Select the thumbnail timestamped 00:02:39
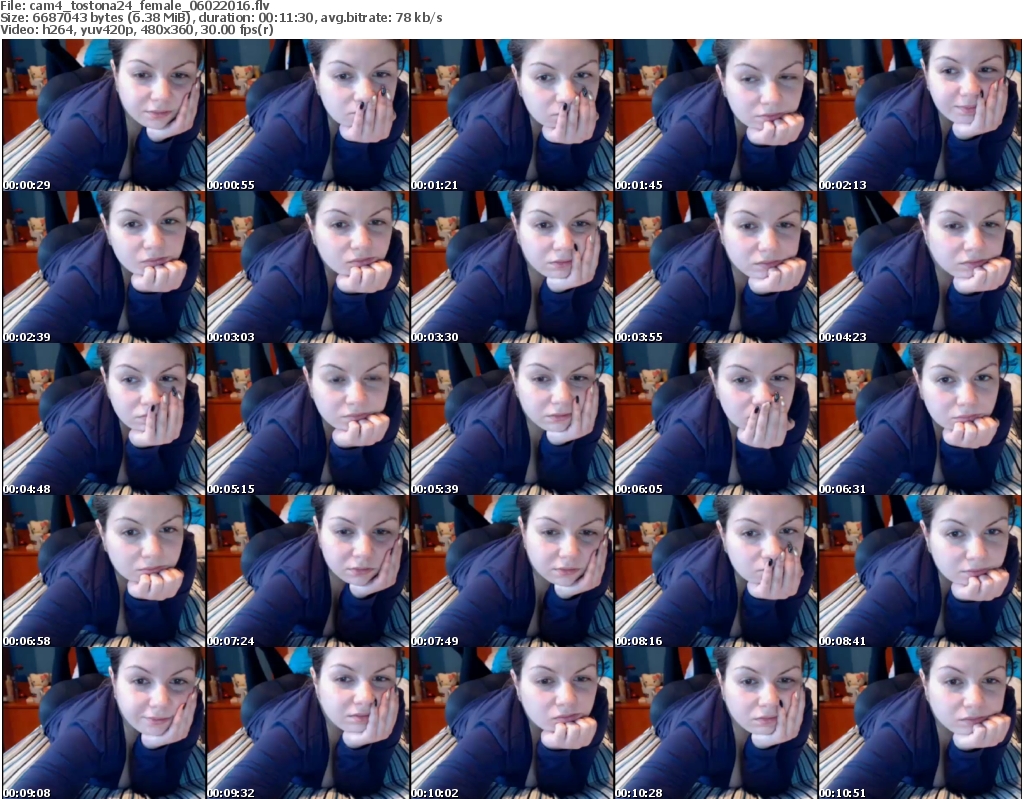The width and height of the screenshot is (1024, 799). pyautogui.click(x=104, y=267)
